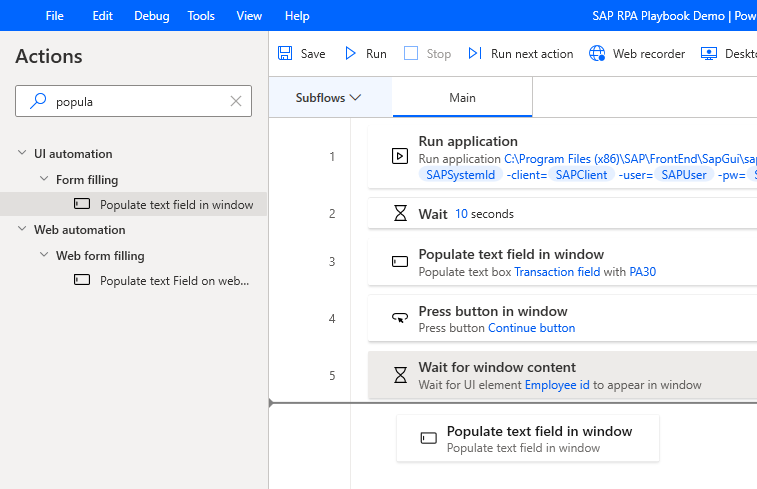757x489 pixels.
Task: Click the dragged Populate text field in window card
Action: pyautogui.click(x=528, y=438)
